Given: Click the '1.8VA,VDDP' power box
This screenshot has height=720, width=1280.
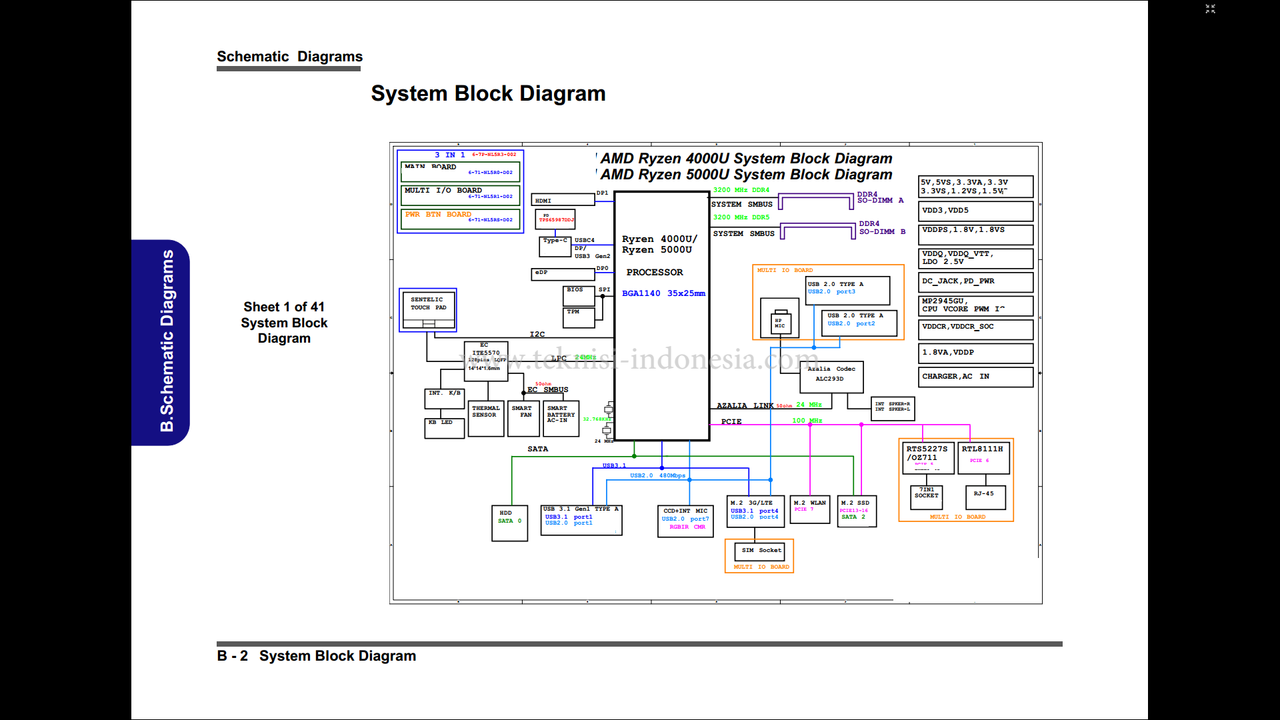Looking at the screenshot, I should click(977, 353).
